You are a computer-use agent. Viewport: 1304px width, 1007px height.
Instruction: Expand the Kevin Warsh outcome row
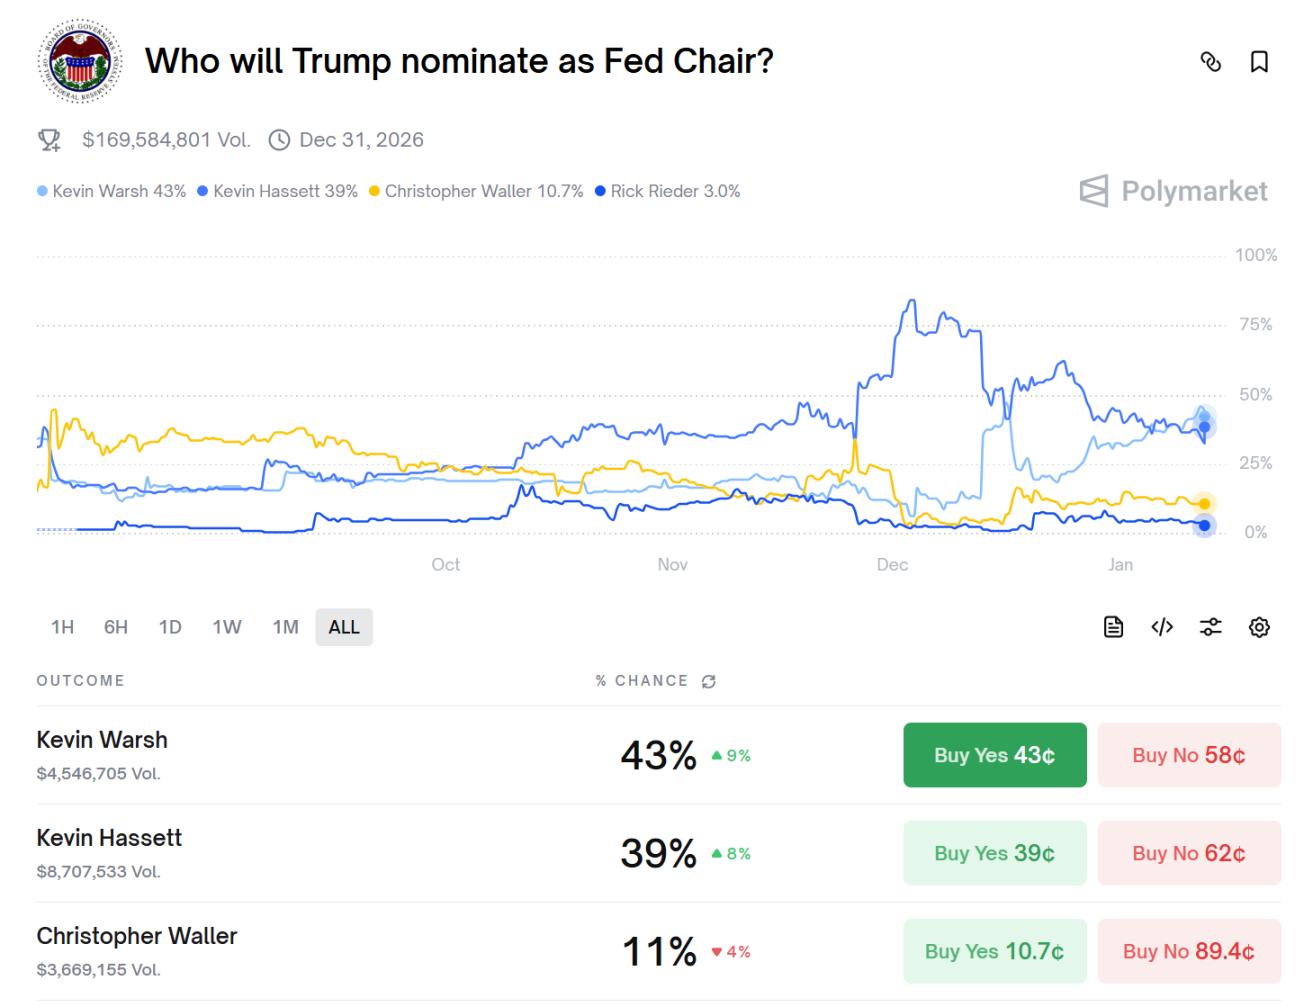click(102, 740)
